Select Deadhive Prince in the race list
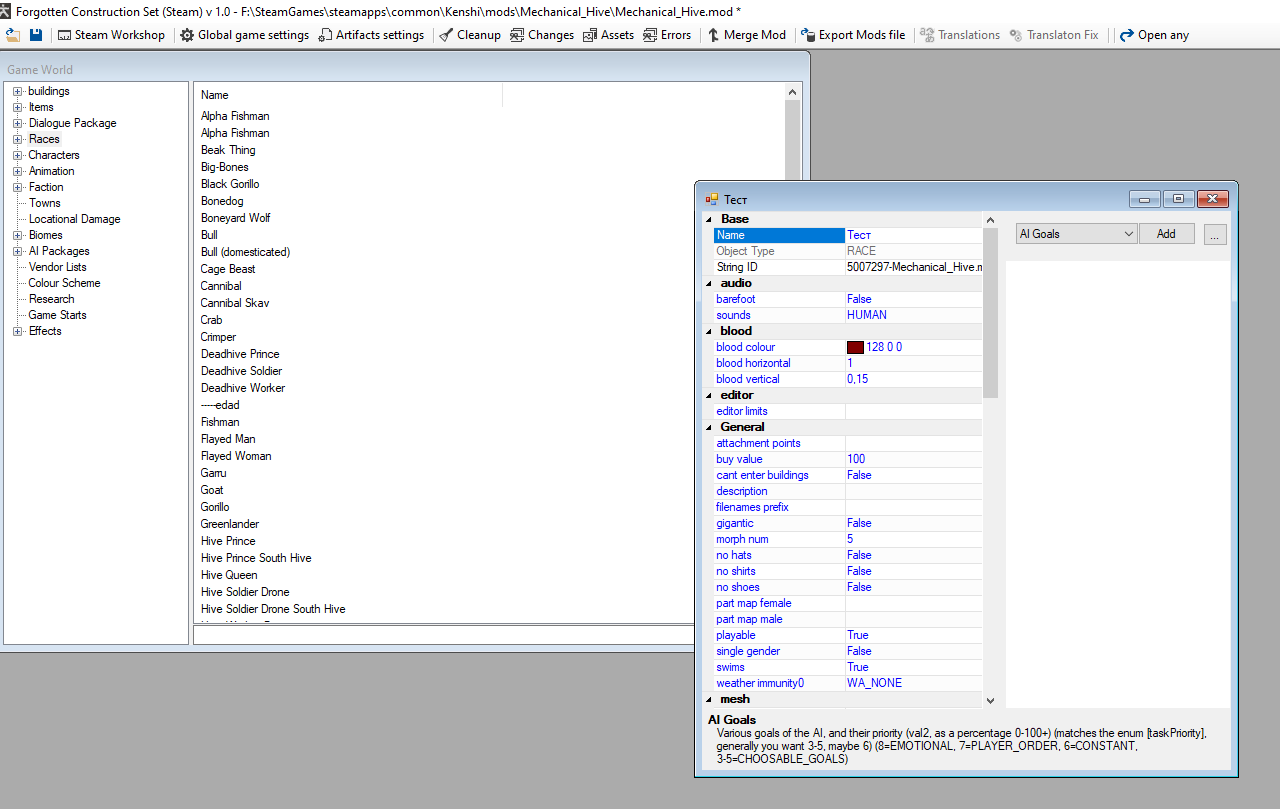The image size is (1280, 809). point(240,354)
